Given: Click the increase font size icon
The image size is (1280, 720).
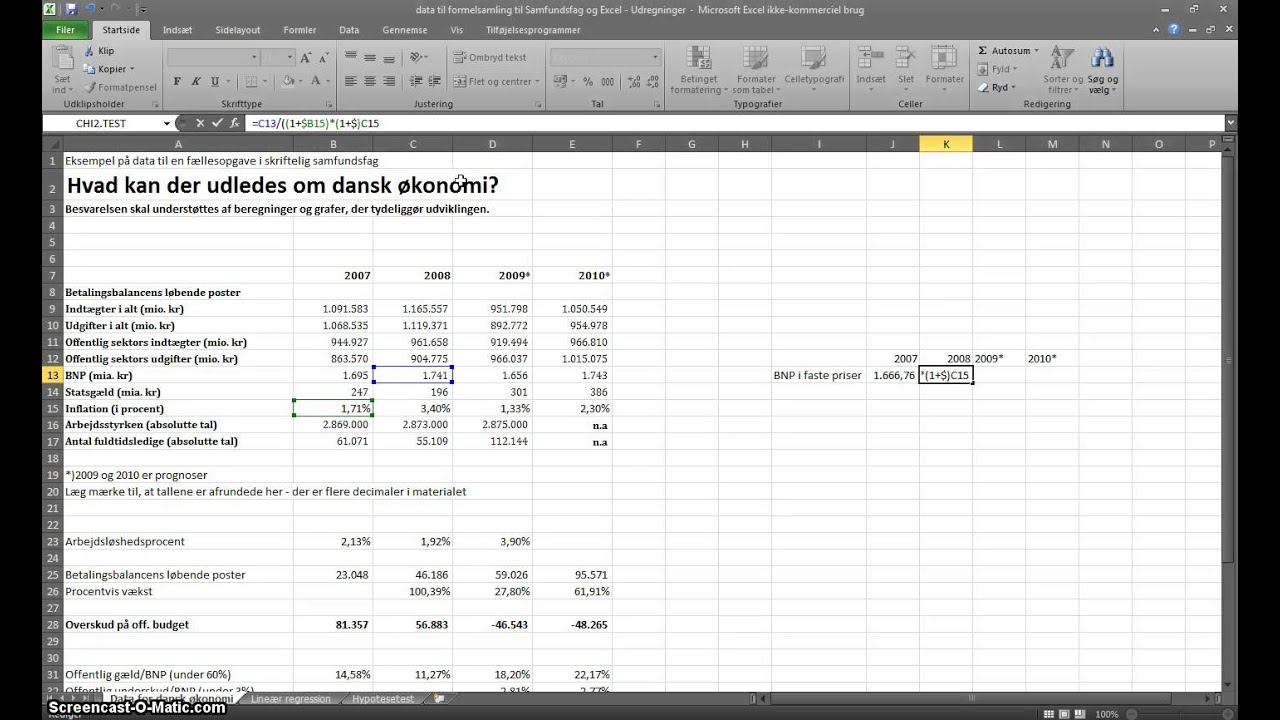Looking at the screenshot, I should click(306, 58).
